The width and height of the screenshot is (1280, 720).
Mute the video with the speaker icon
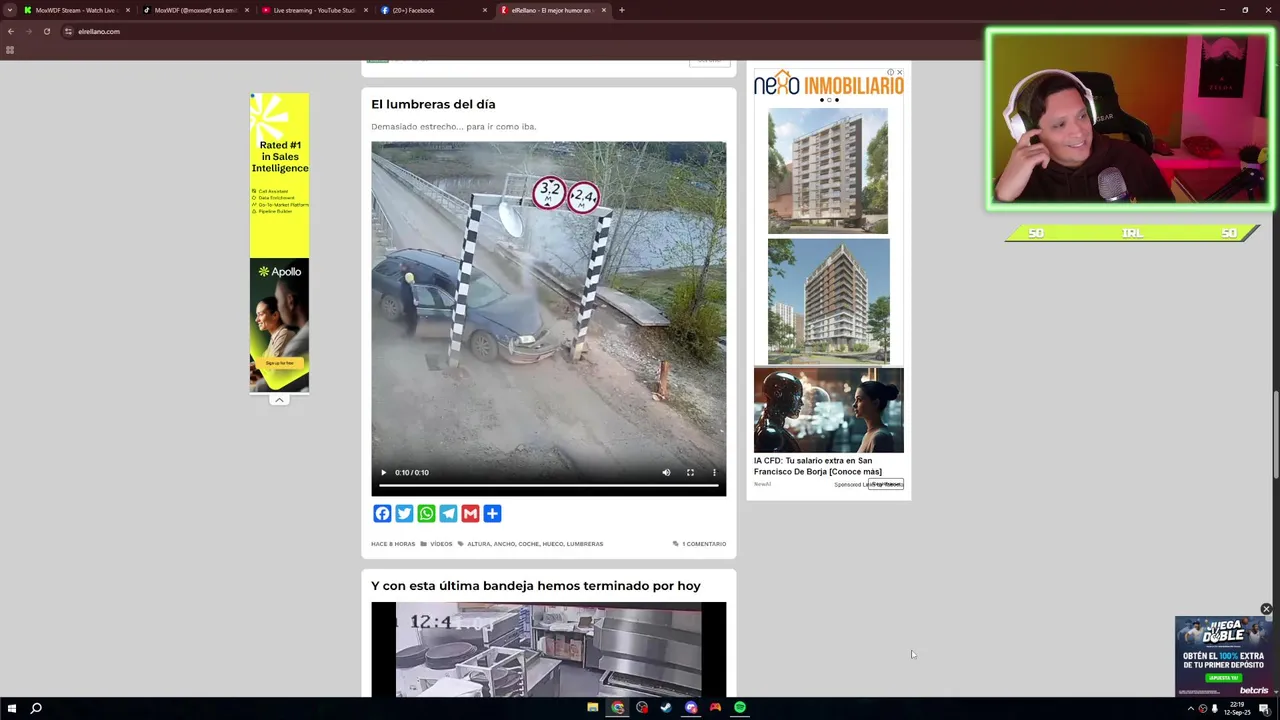point(666,473)
